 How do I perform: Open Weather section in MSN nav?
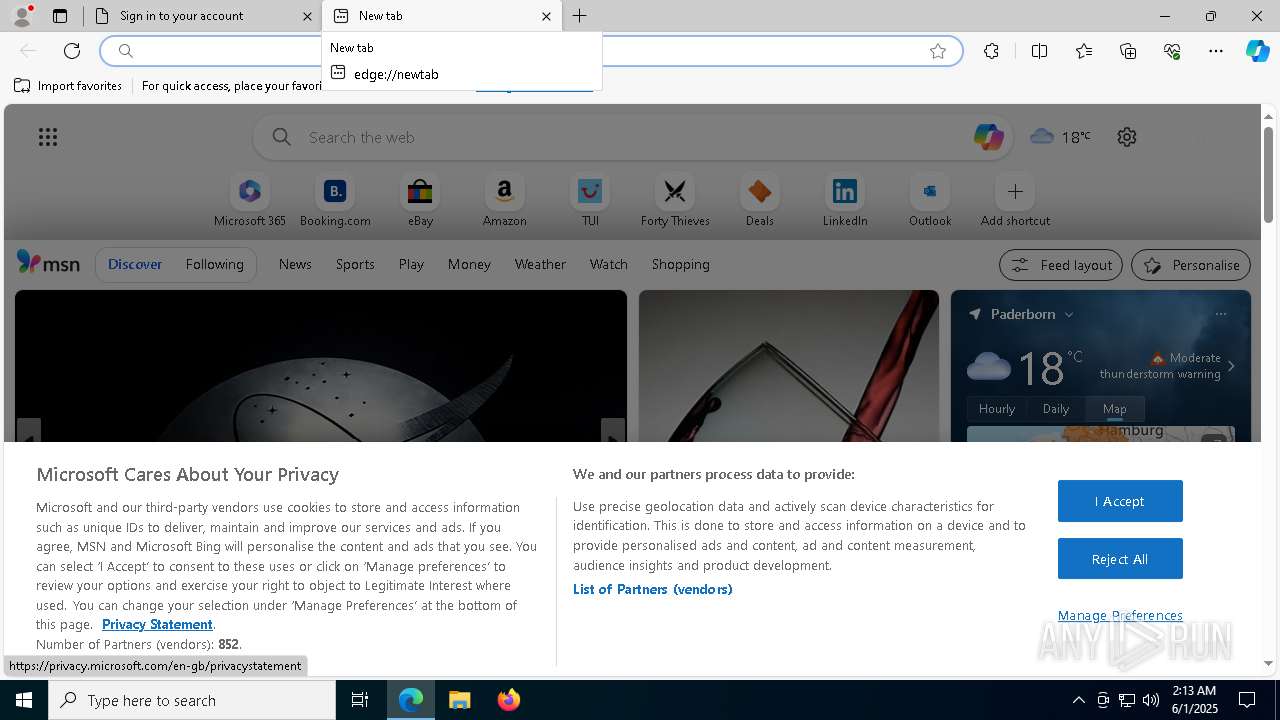(x=540, y=264)
